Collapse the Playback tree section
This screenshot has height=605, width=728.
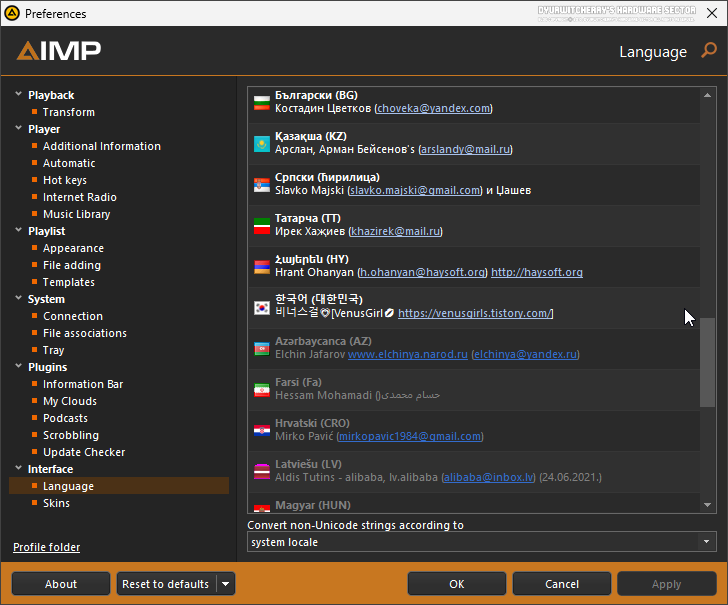pos(19,94)
